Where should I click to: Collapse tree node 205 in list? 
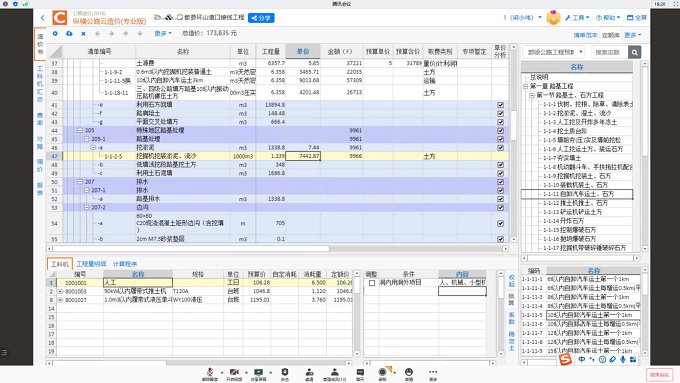80,130
